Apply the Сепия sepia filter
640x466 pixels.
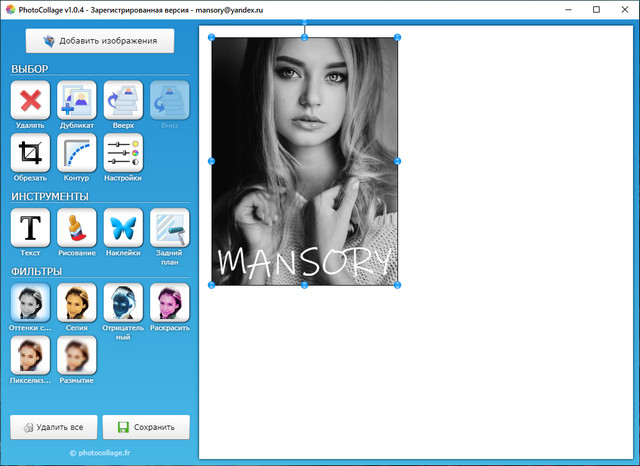point(77,302)
